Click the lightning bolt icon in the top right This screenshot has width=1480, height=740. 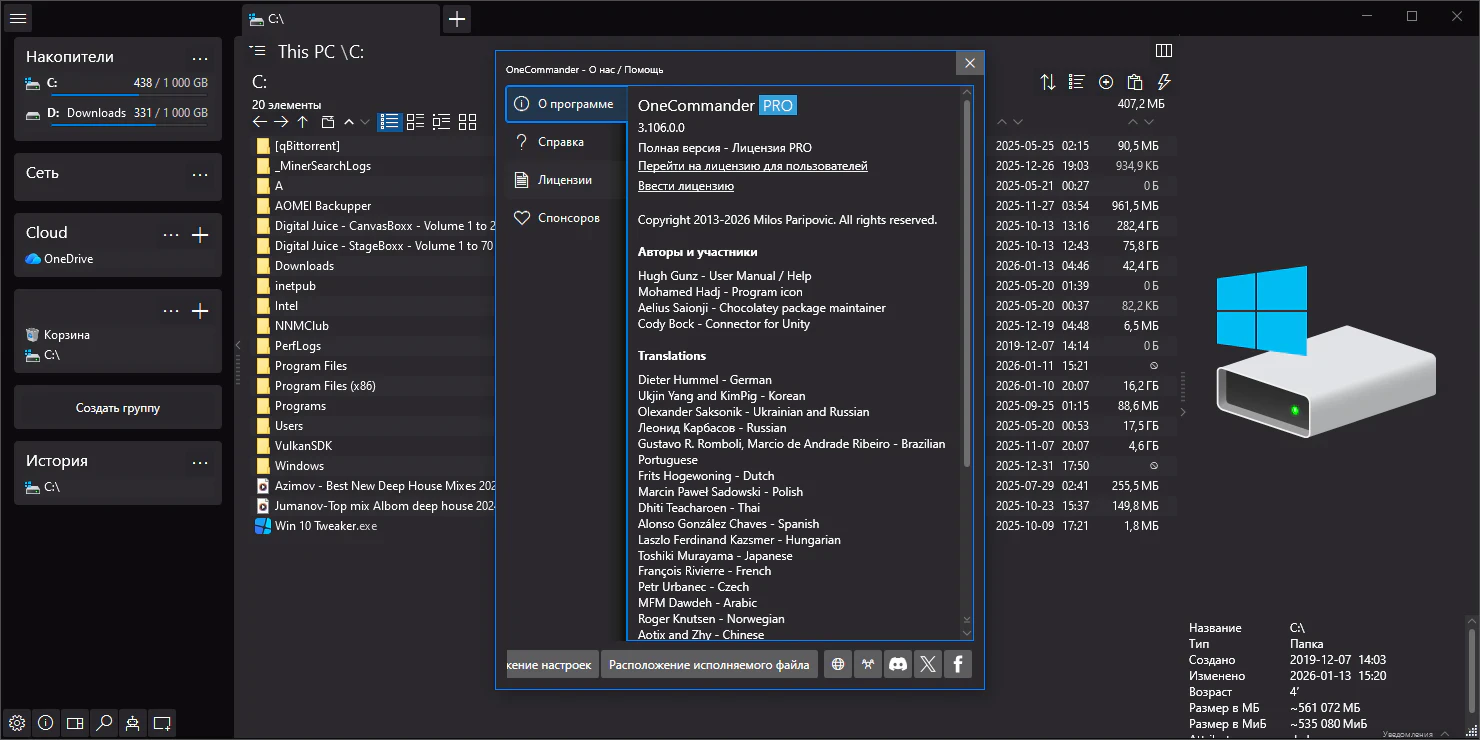point(1164,82)
